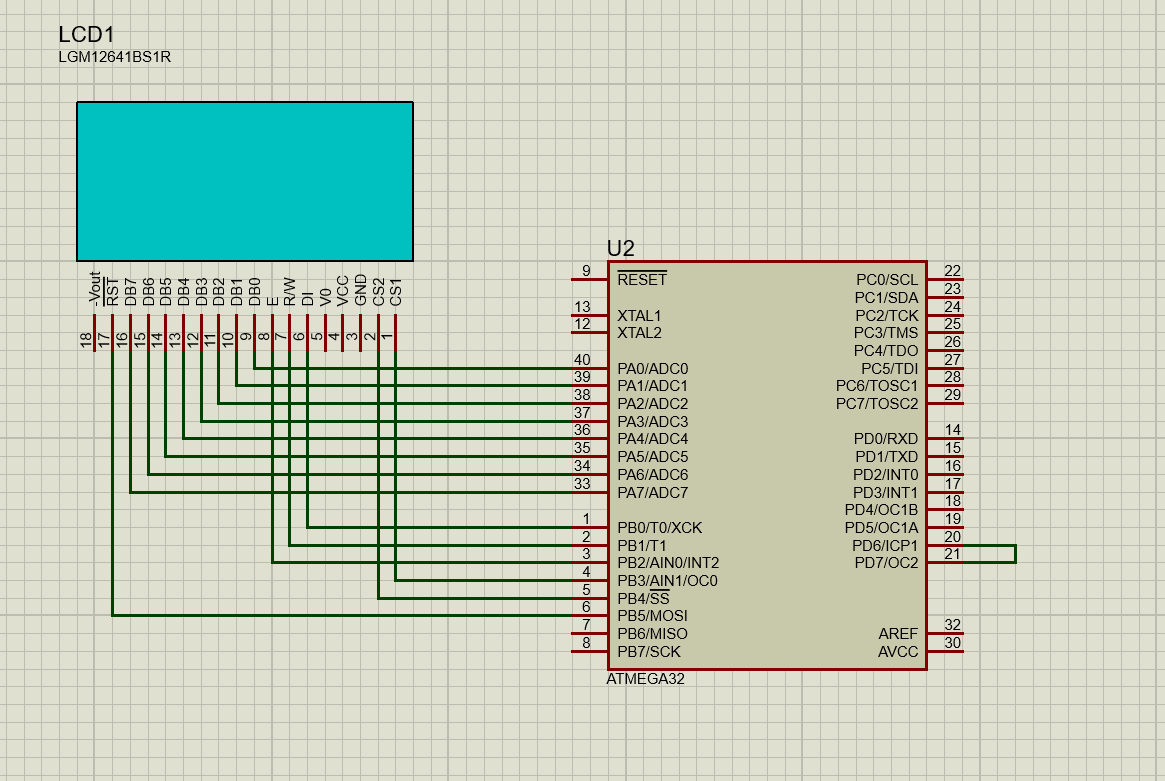Click the CS2 pin label on LCD1

[378, 292]
